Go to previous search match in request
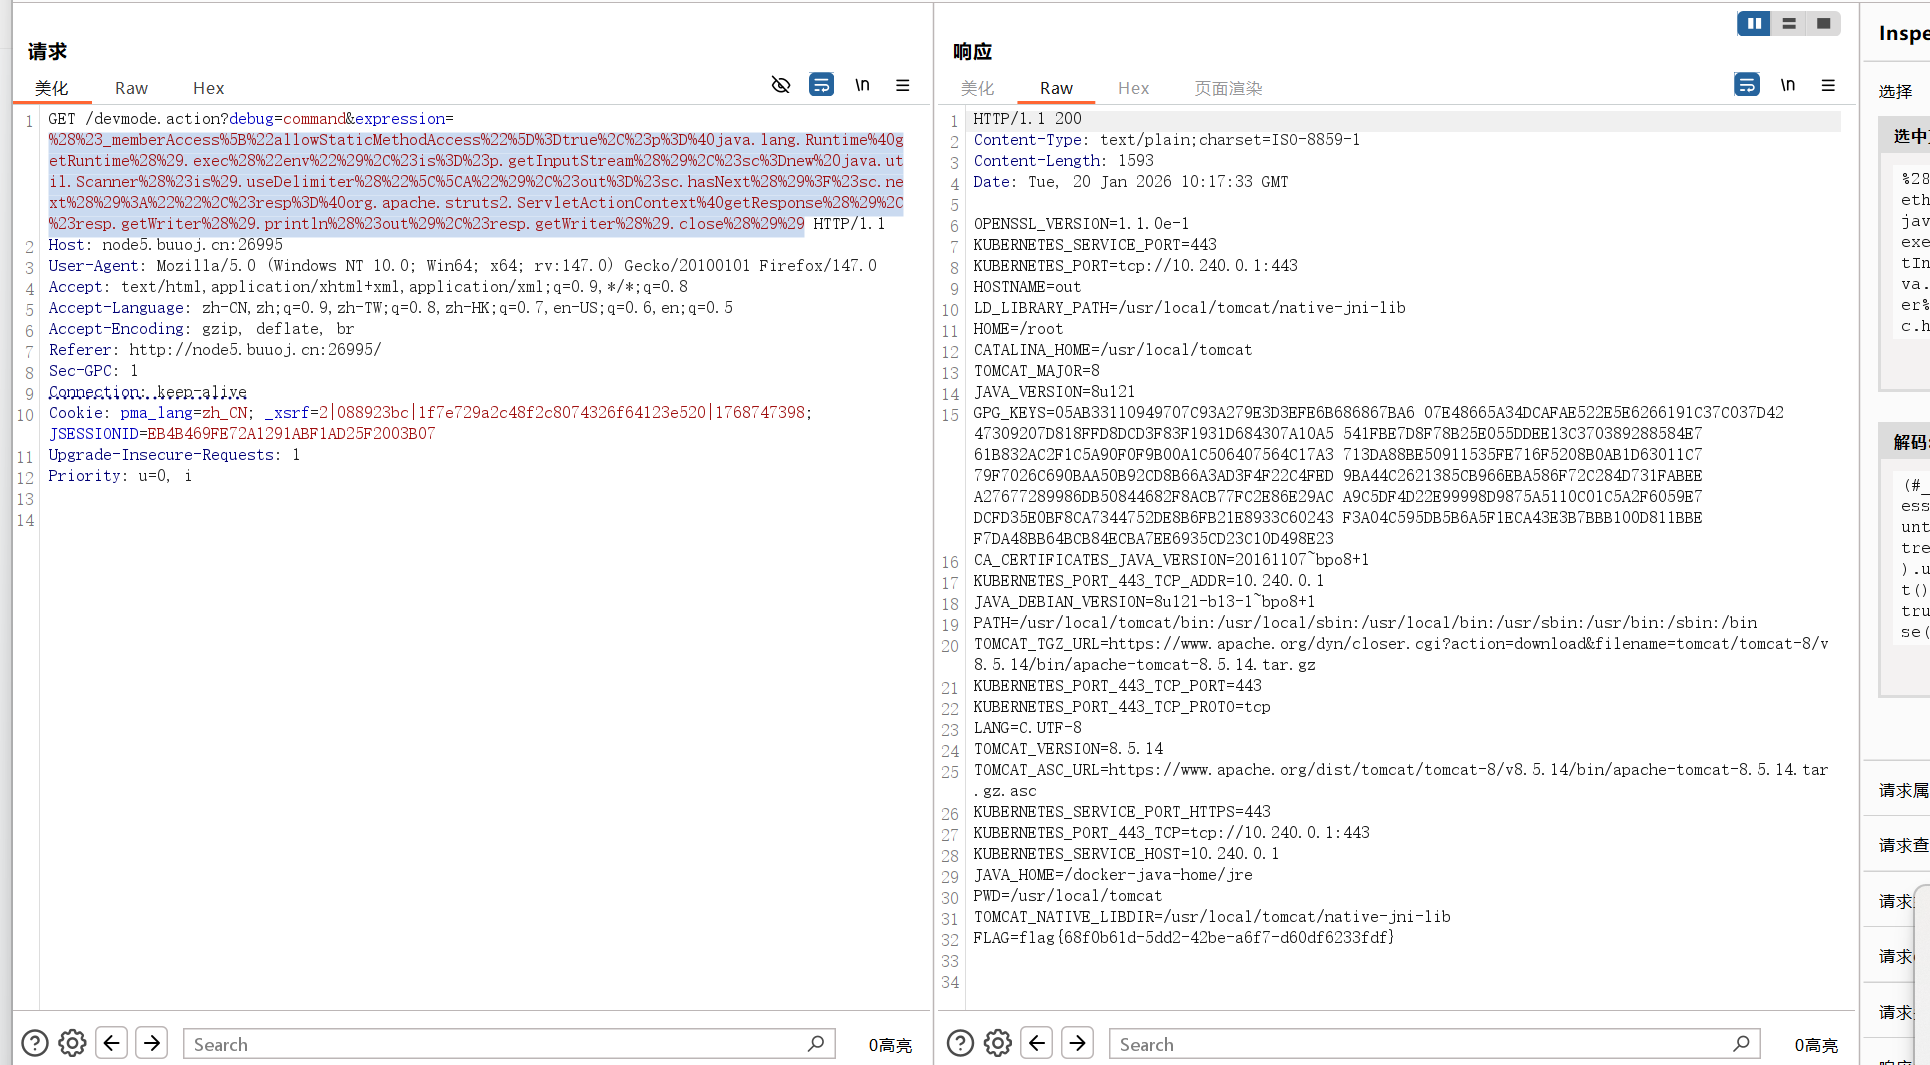The width and height of the screenshot is (1930, 1065). tap(111, 1043)
